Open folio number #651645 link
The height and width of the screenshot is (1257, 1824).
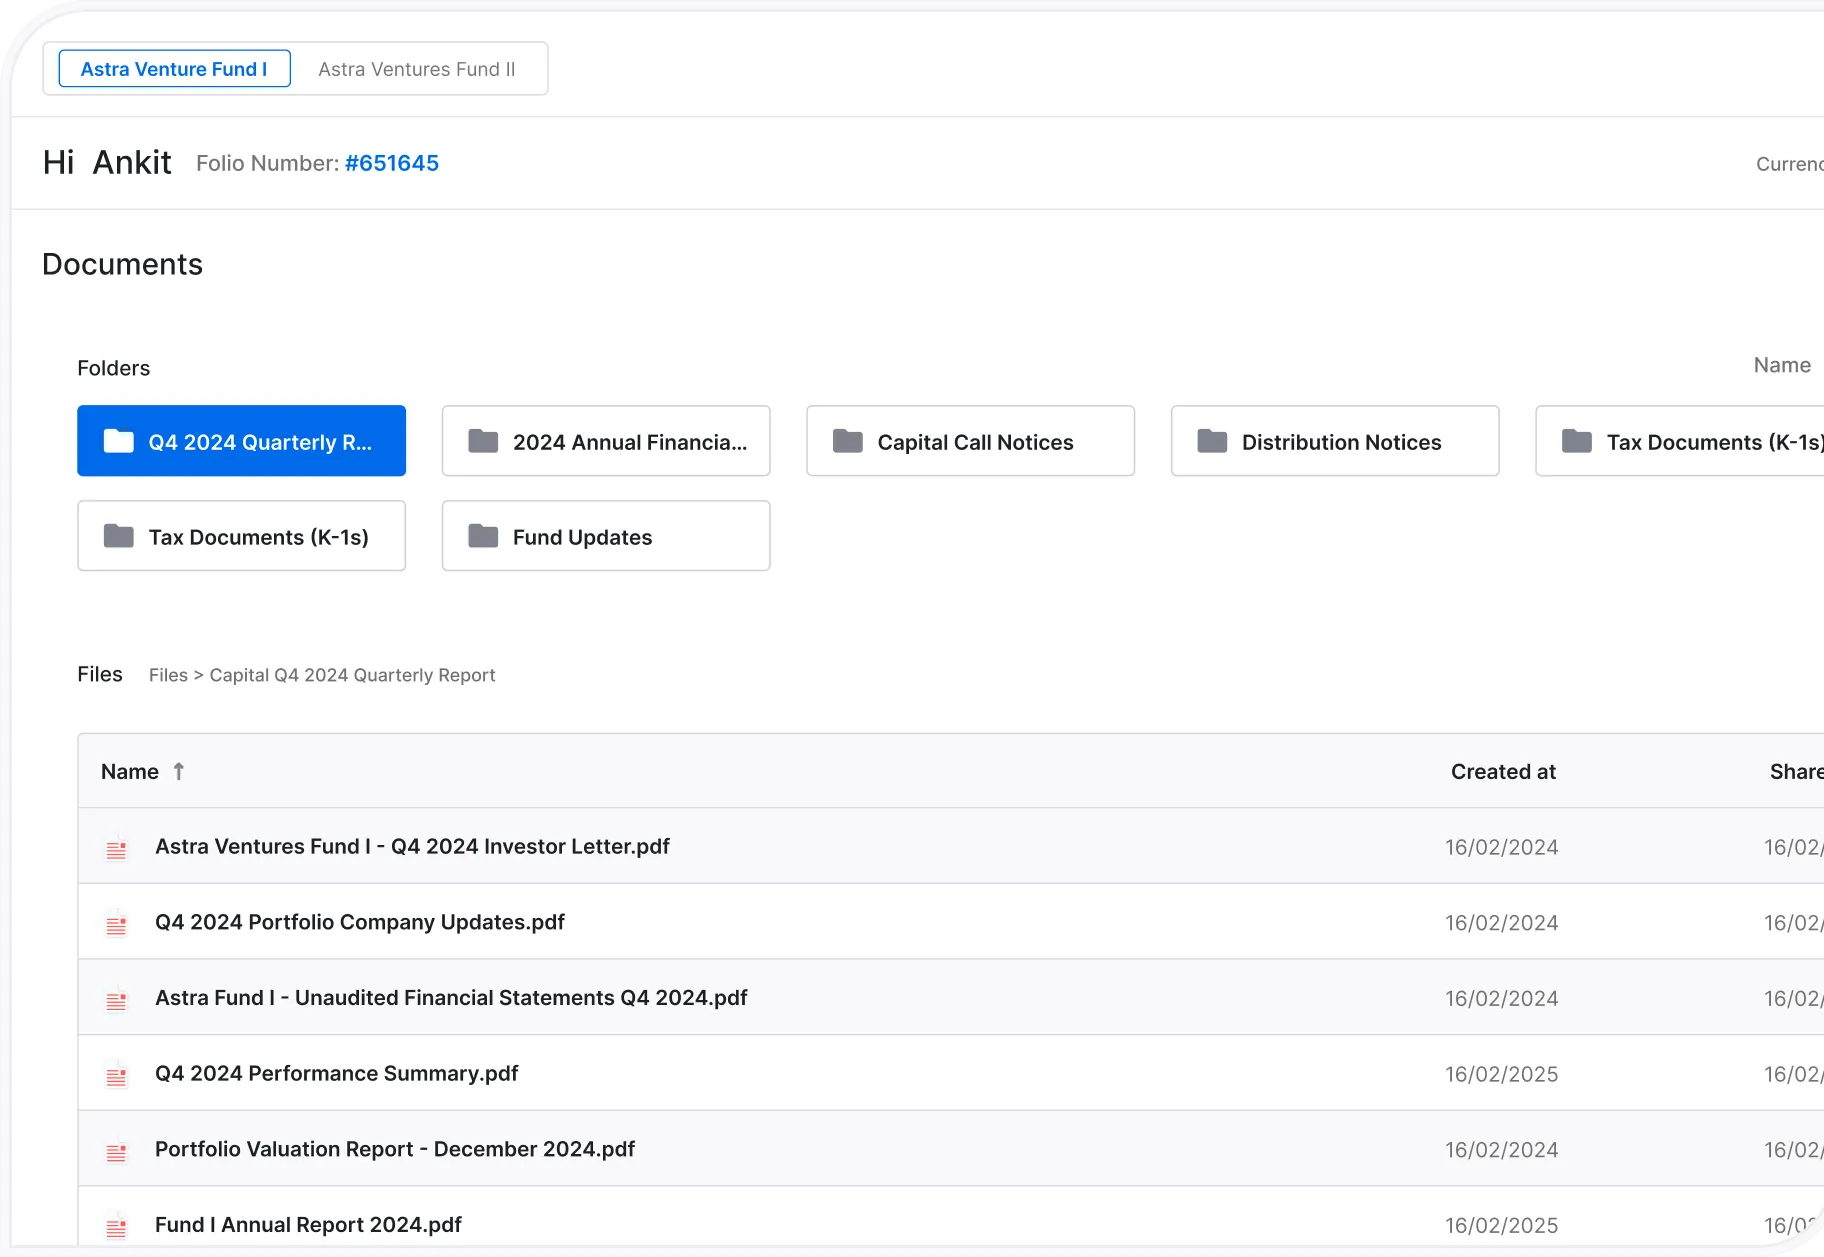click(x=392, y=163)
